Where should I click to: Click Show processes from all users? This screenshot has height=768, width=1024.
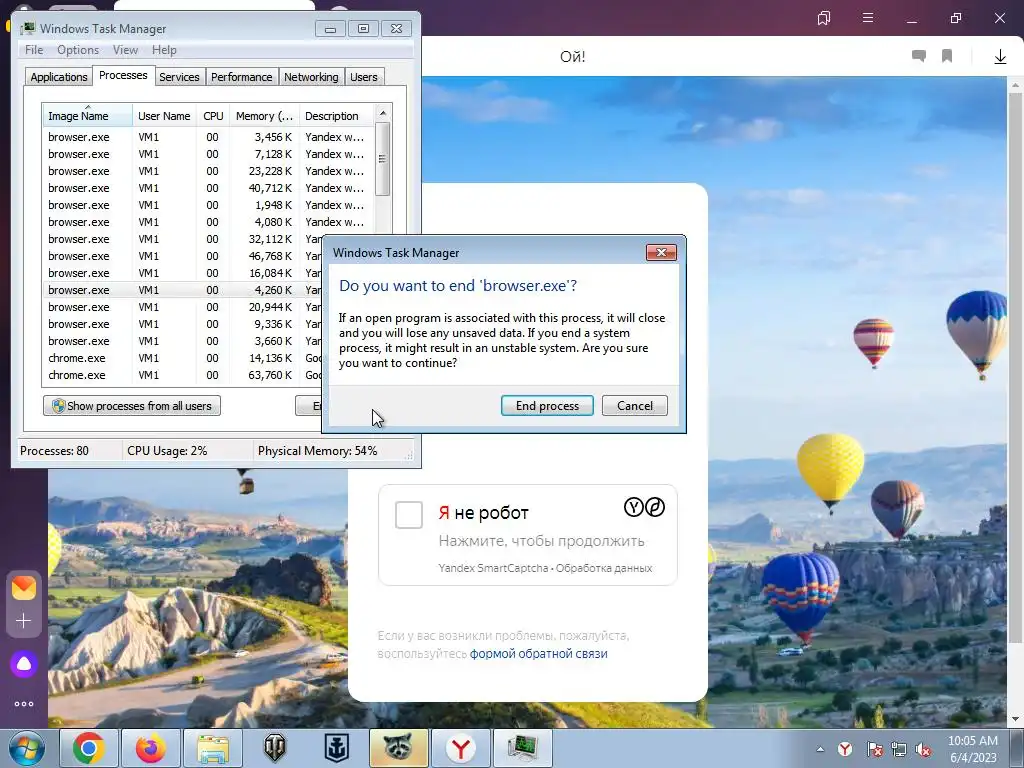132,406
